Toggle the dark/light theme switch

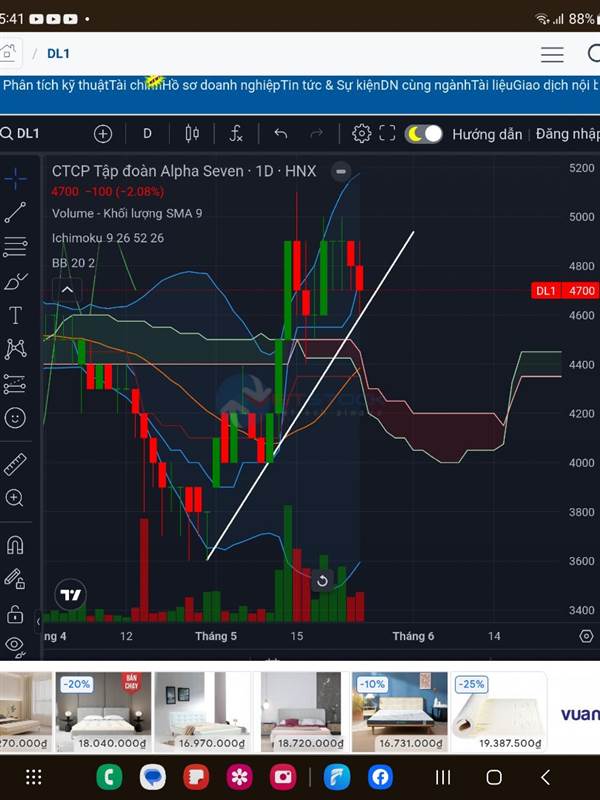[423, 134]
